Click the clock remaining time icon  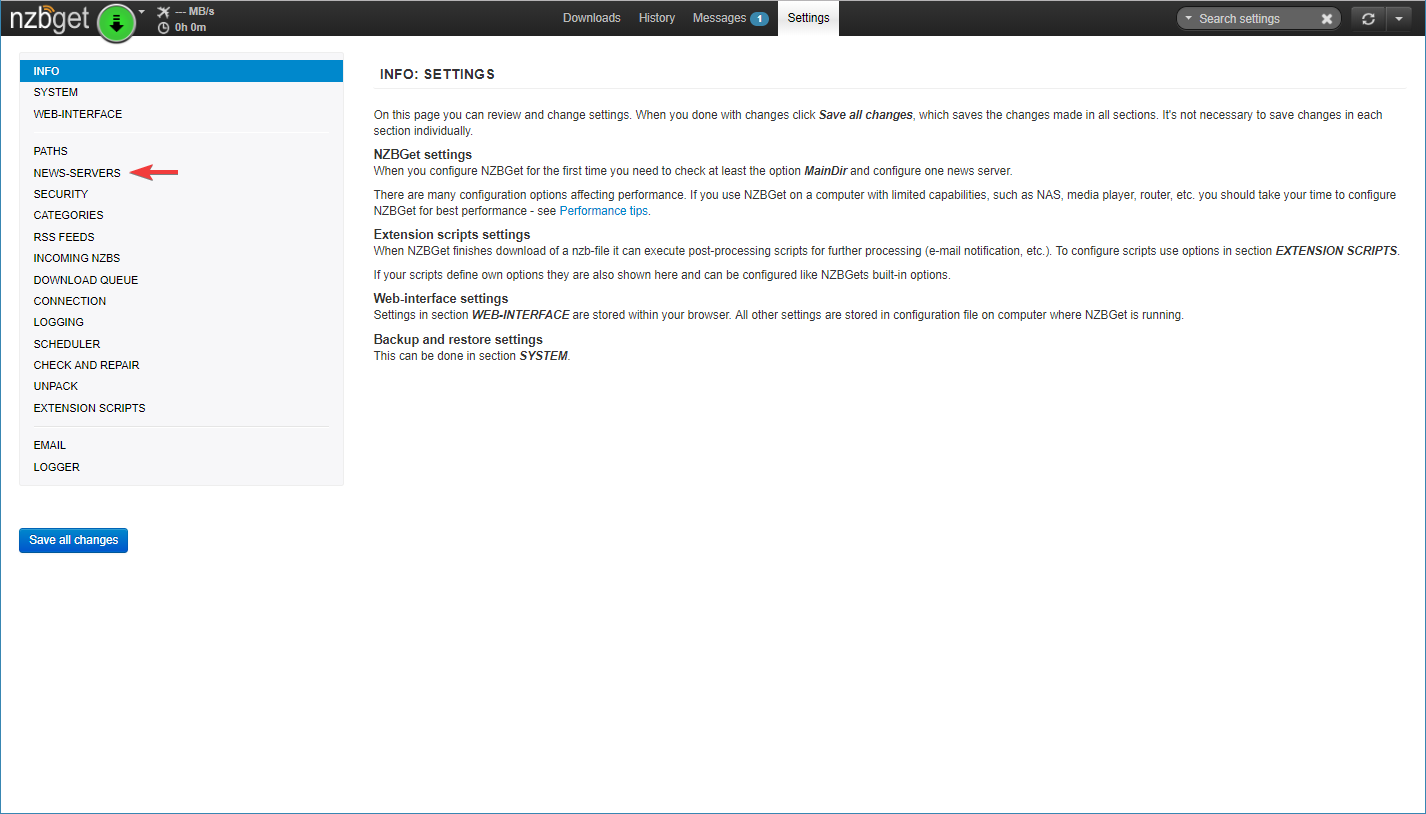164,28
